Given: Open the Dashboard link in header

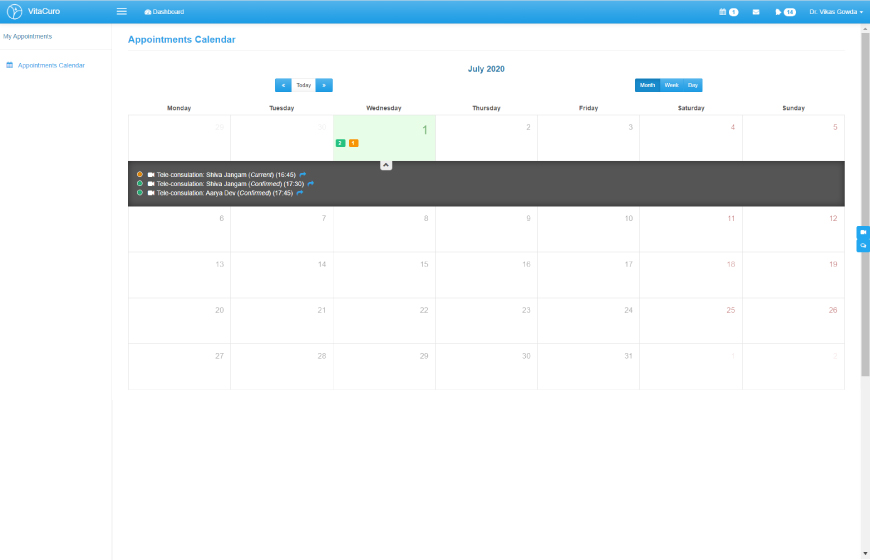Looking at the screenshot, I should [164, 12].
